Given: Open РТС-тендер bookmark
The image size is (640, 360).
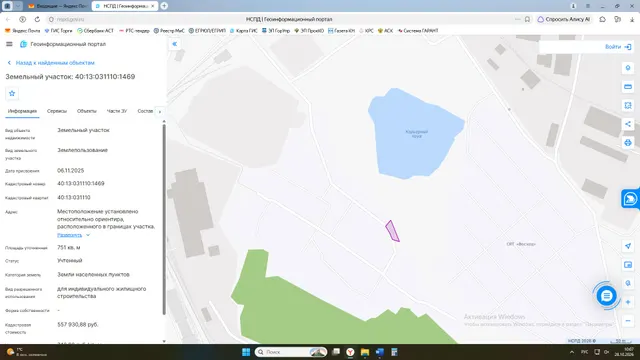Looking at the screenshot, I should pyautogui.click(x=134, y=31).
